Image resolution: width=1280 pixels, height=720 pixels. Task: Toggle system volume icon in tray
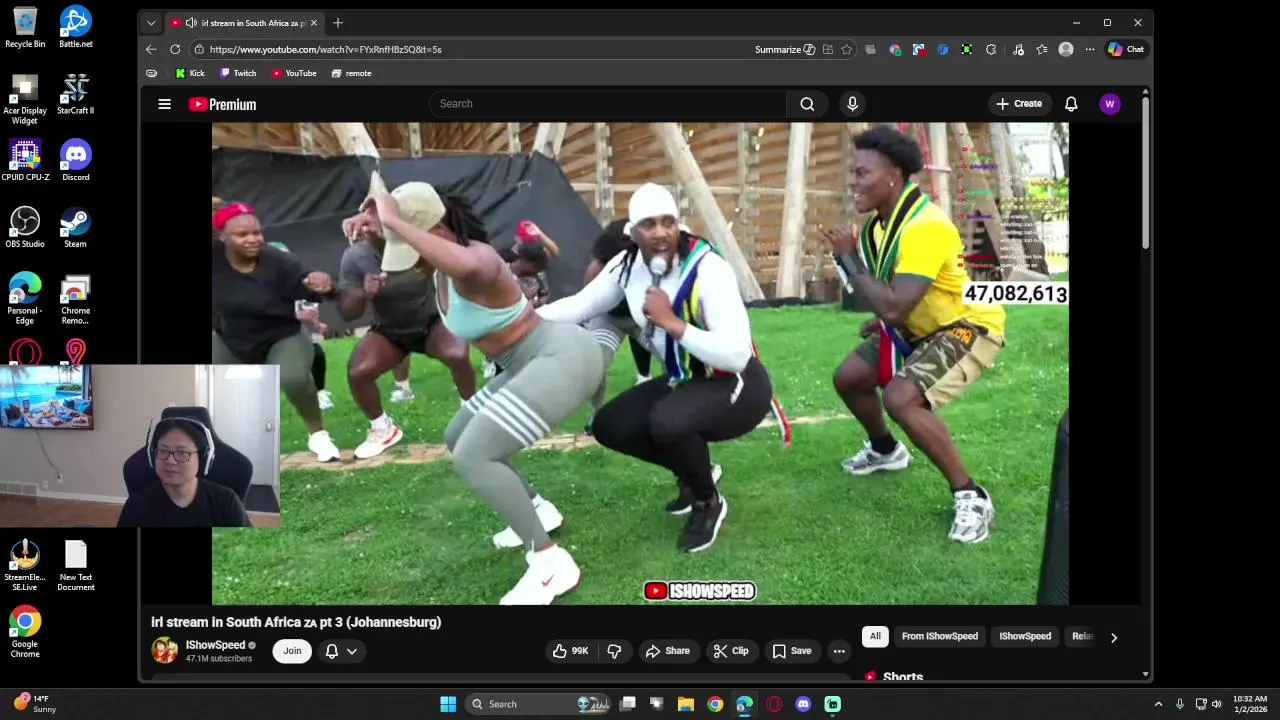tap(1218, 704)
